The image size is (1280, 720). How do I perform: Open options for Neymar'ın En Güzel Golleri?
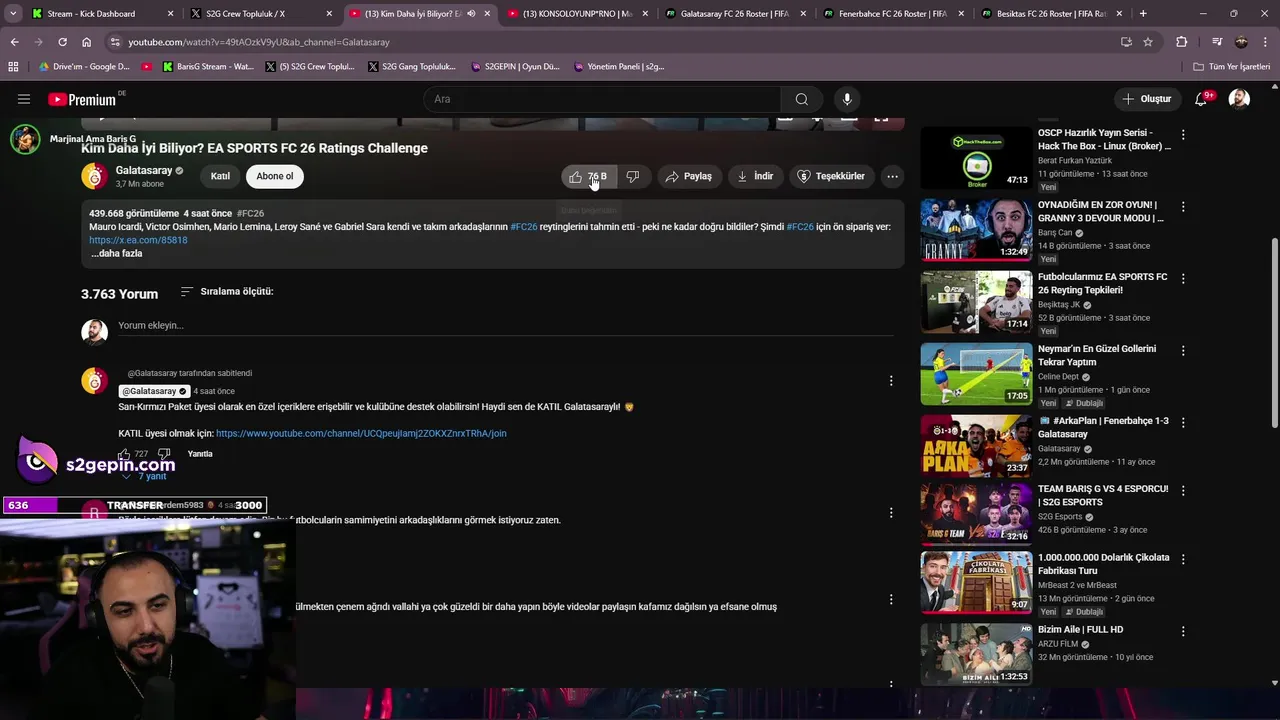[x=1183, y=350]
